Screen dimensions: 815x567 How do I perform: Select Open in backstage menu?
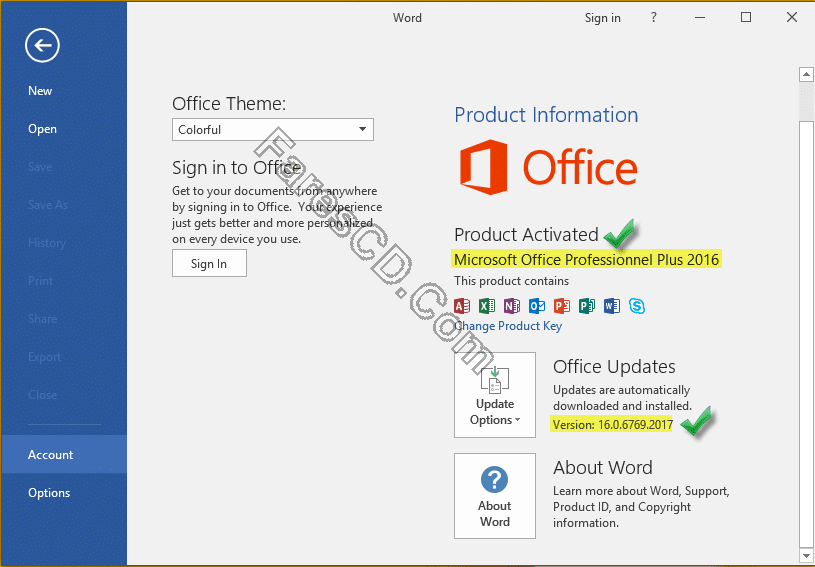tap(42, 129)
